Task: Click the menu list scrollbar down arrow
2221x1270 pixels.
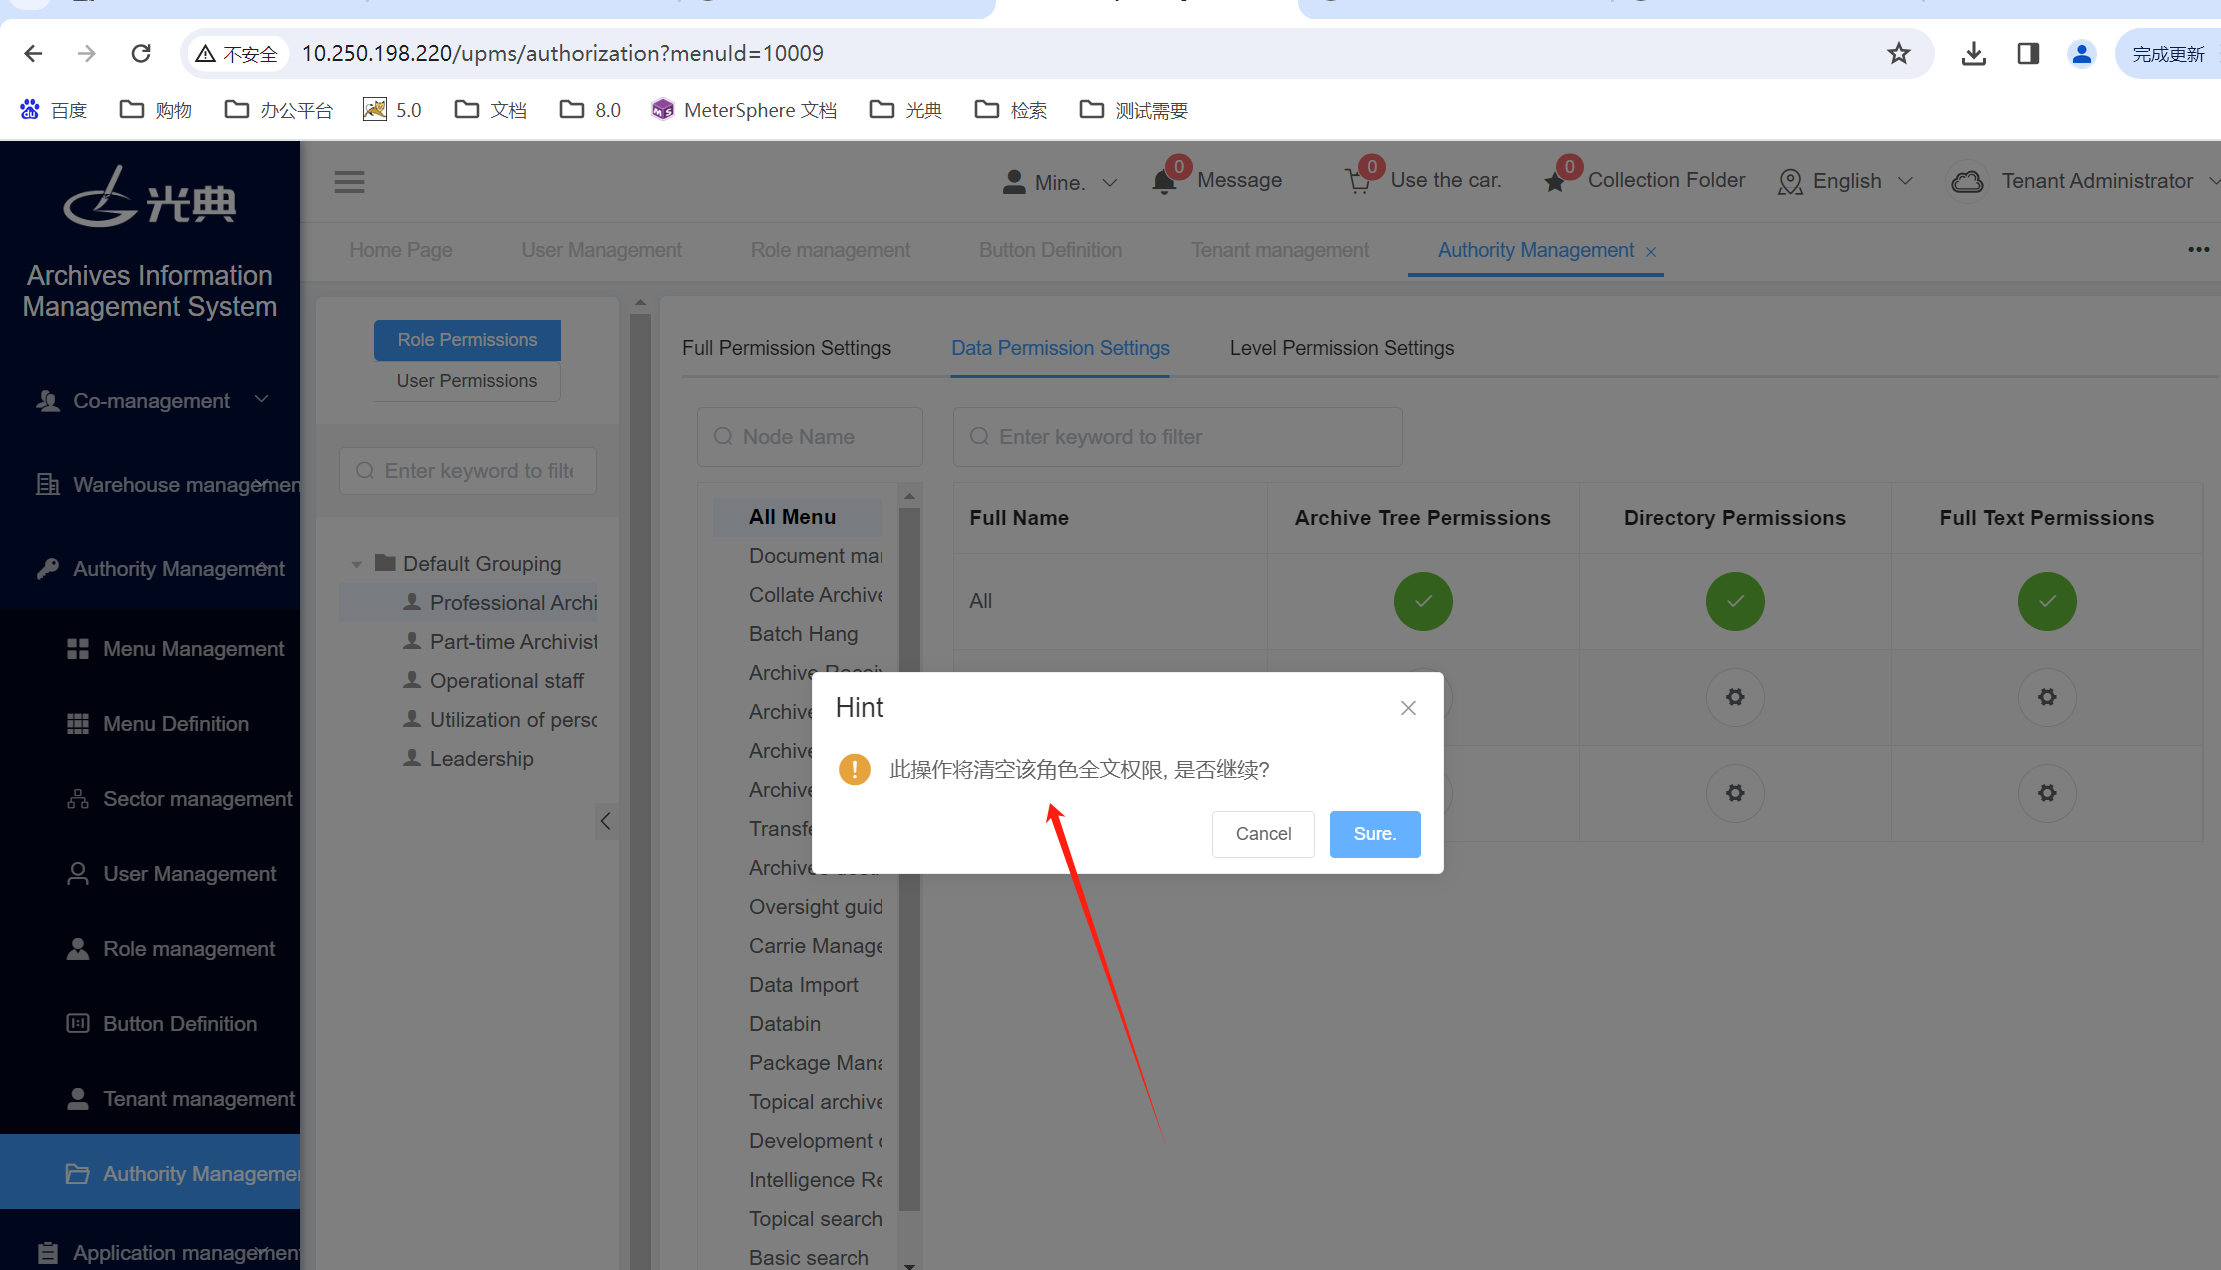Action: click(x=909, y=1265)
